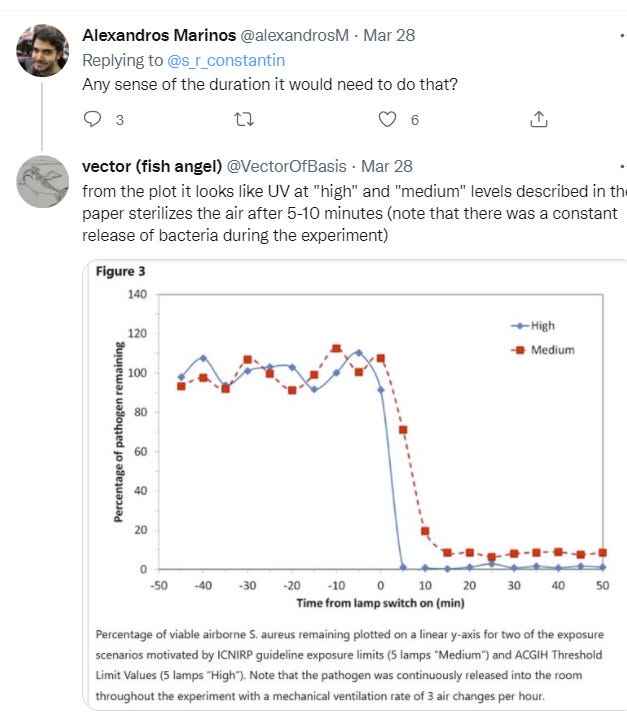
Task: Open the @s_r_constantin profile link
Action: 226,60
